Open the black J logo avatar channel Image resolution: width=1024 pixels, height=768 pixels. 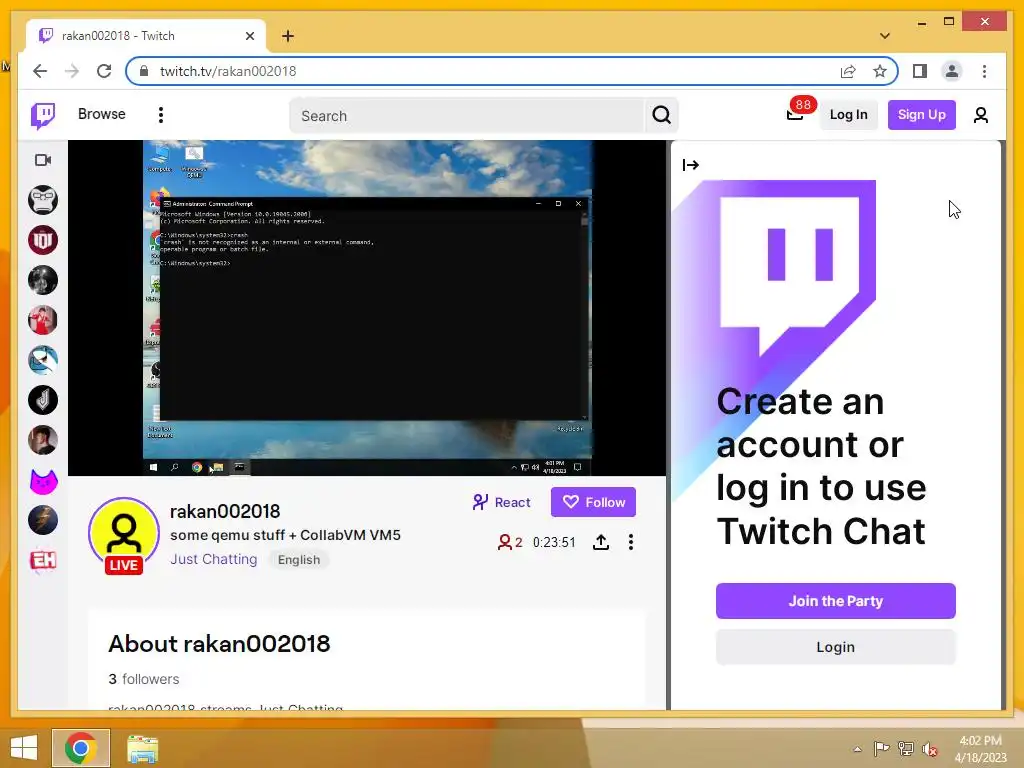click(x=43, y=400)
